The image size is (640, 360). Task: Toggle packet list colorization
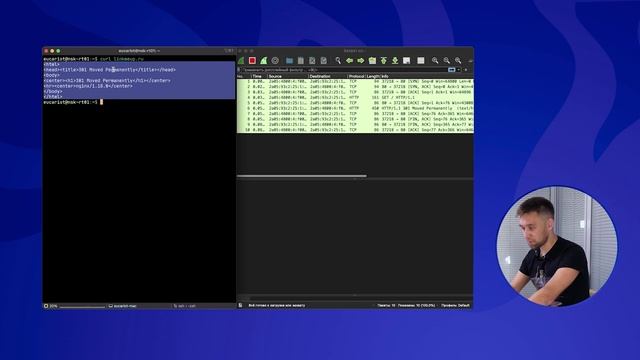[x=421, y=60]
